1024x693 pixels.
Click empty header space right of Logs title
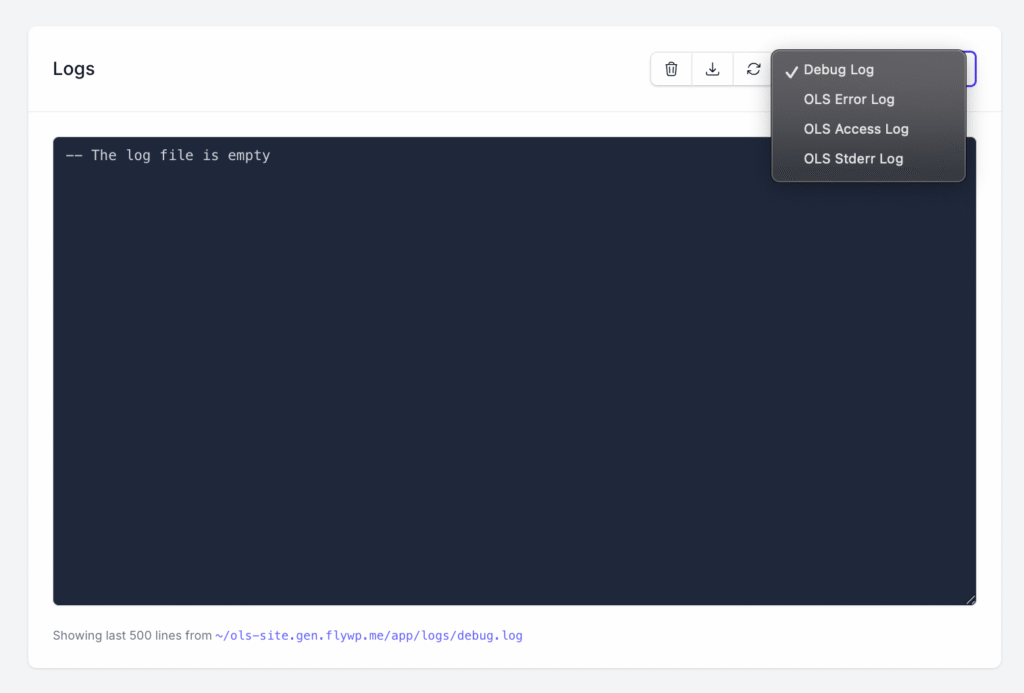(x=372, y=69)
